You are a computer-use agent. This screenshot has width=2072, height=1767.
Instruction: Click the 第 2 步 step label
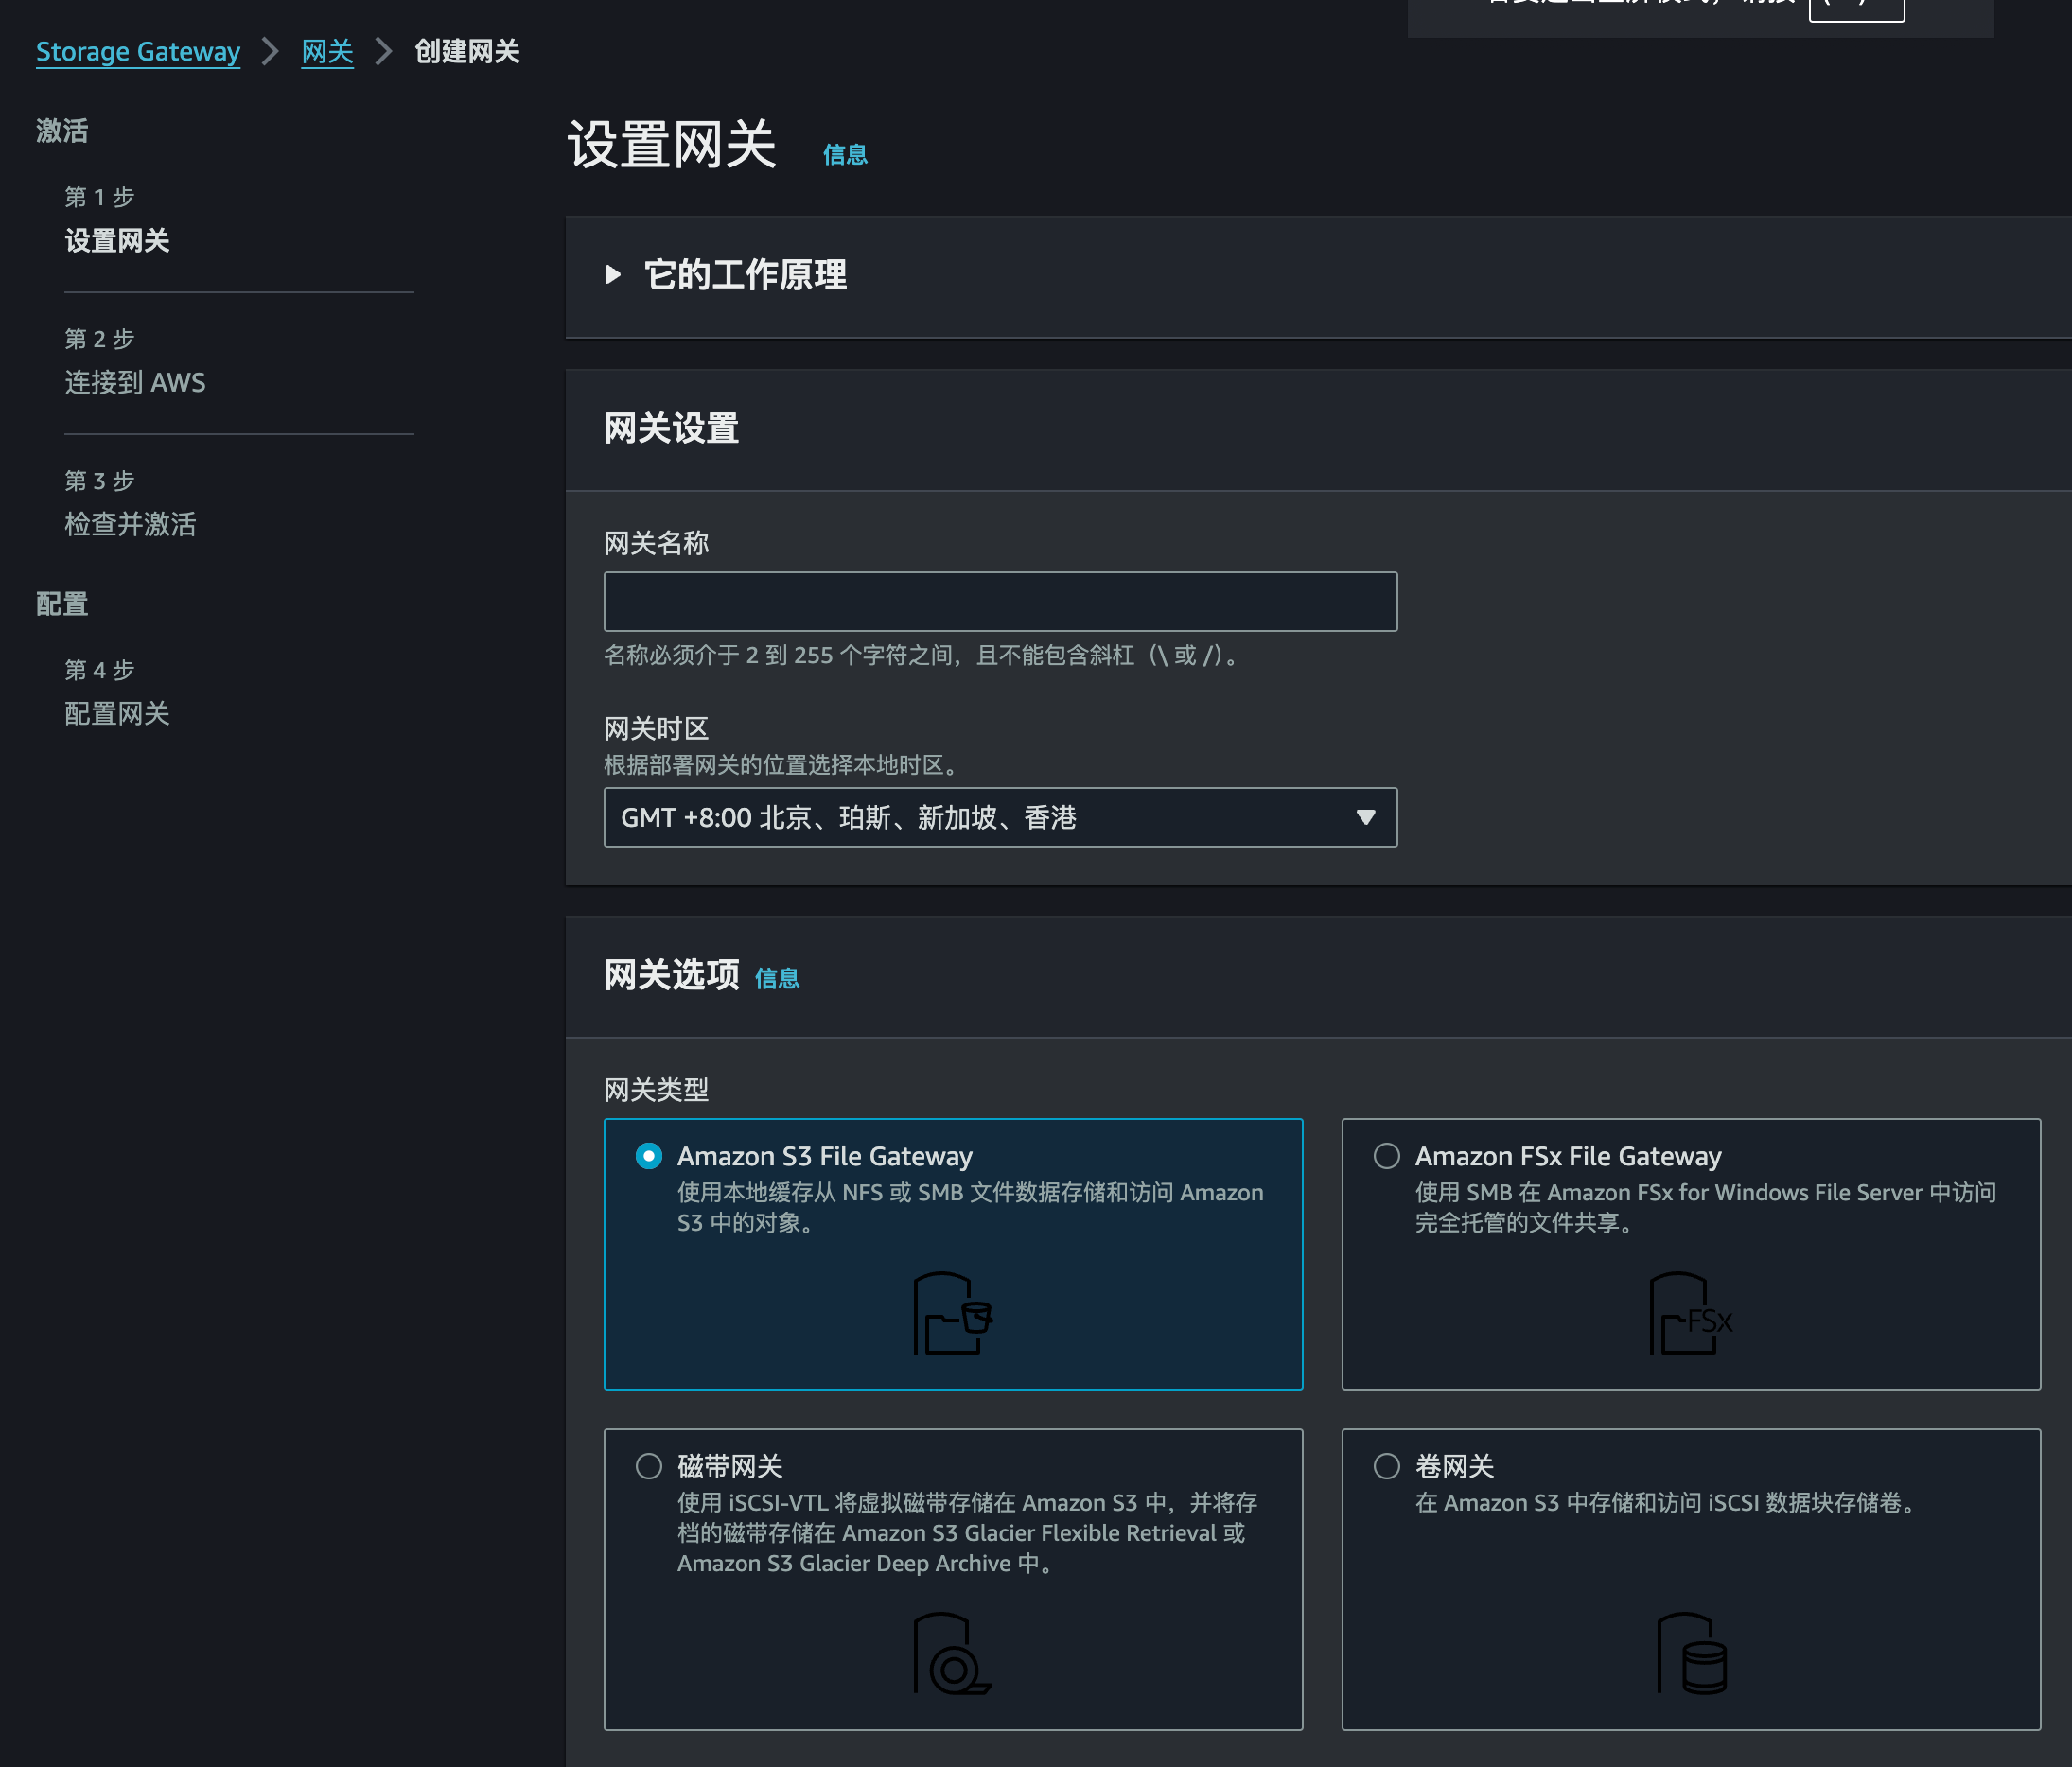tap(99, 339)
